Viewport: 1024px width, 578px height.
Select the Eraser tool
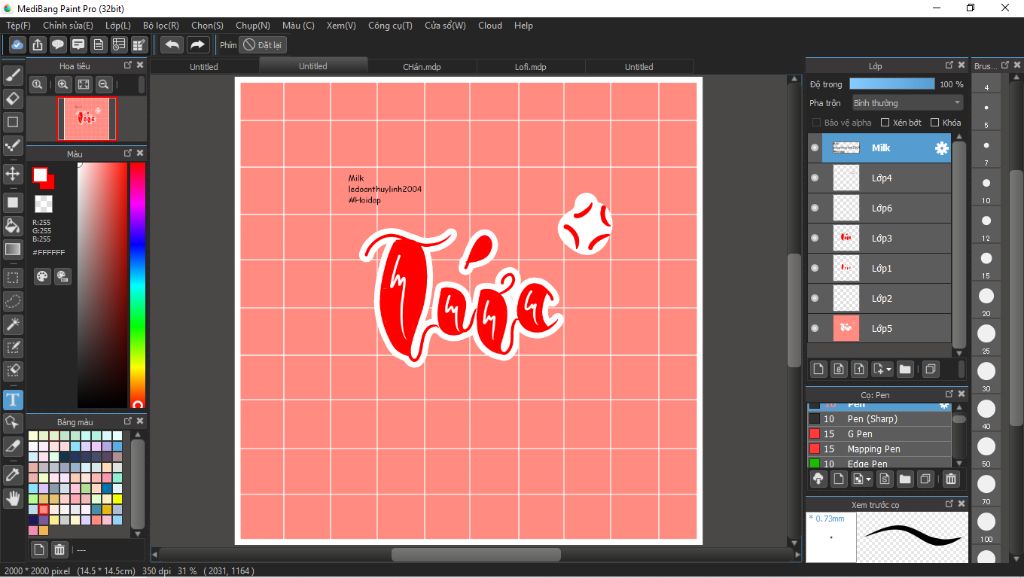click(x=12, y=99)
